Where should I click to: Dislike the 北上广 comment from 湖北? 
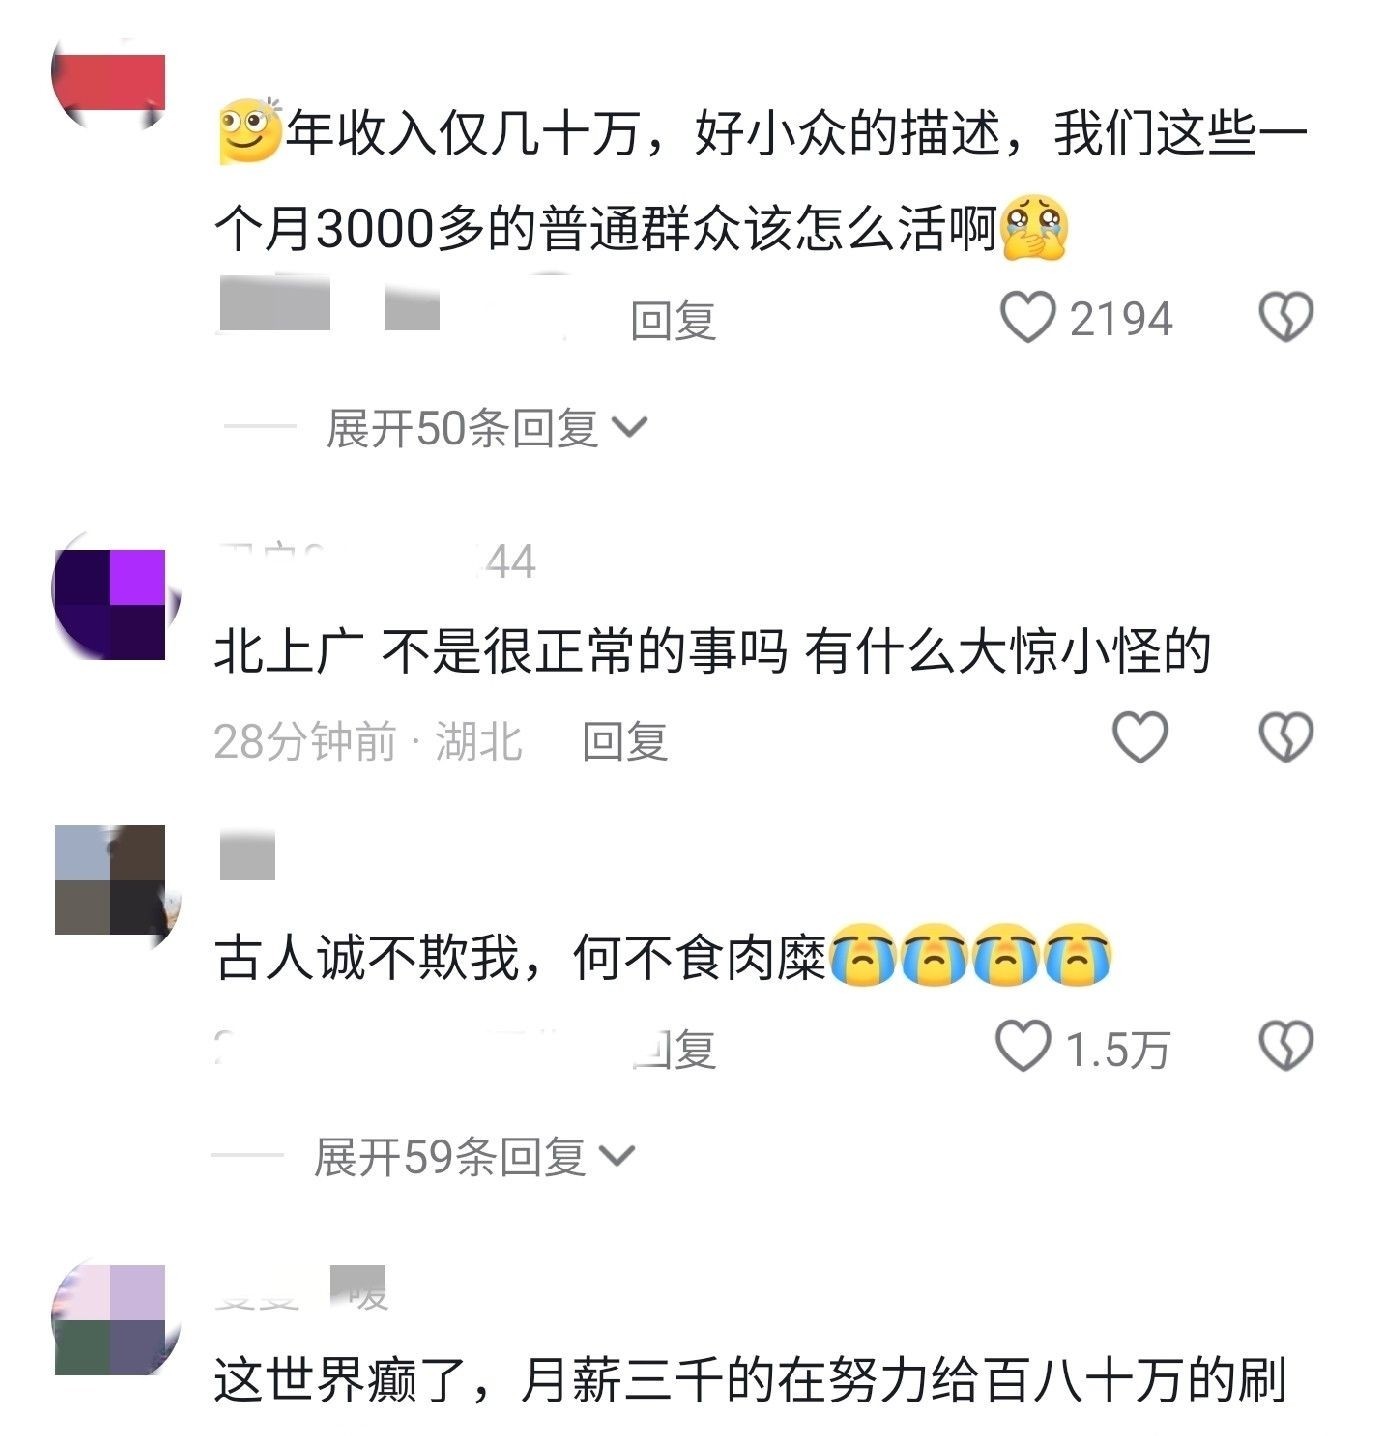point(1285,738)
